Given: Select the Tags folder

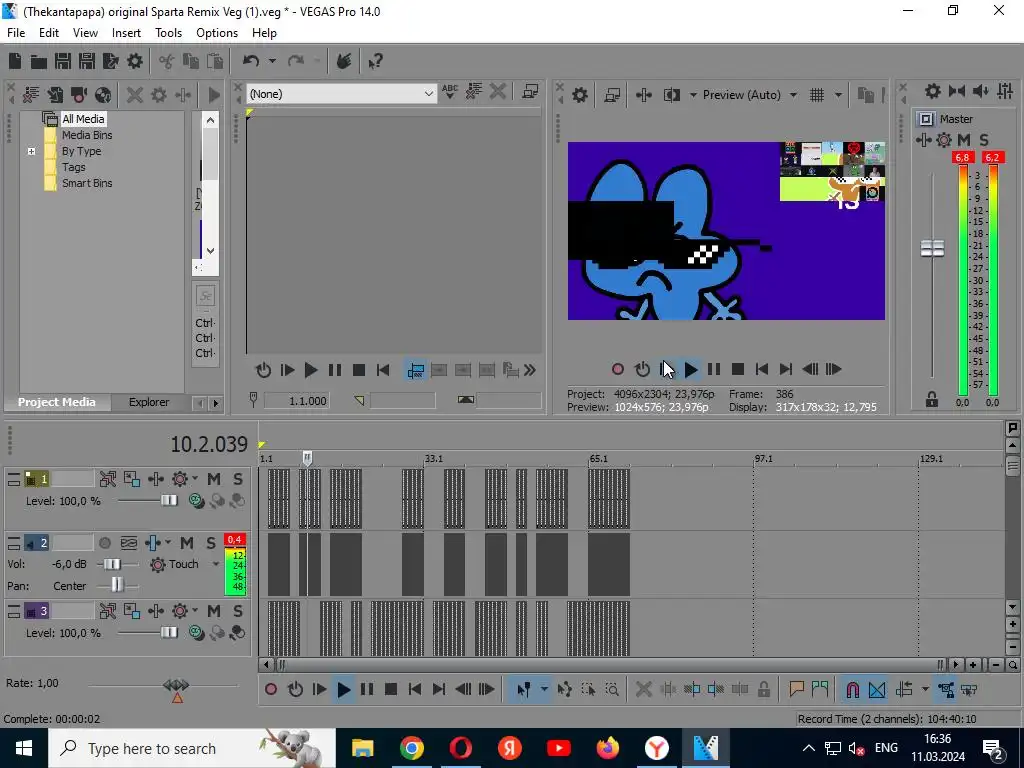Looking at the screenshot, I should pos(74,167).
